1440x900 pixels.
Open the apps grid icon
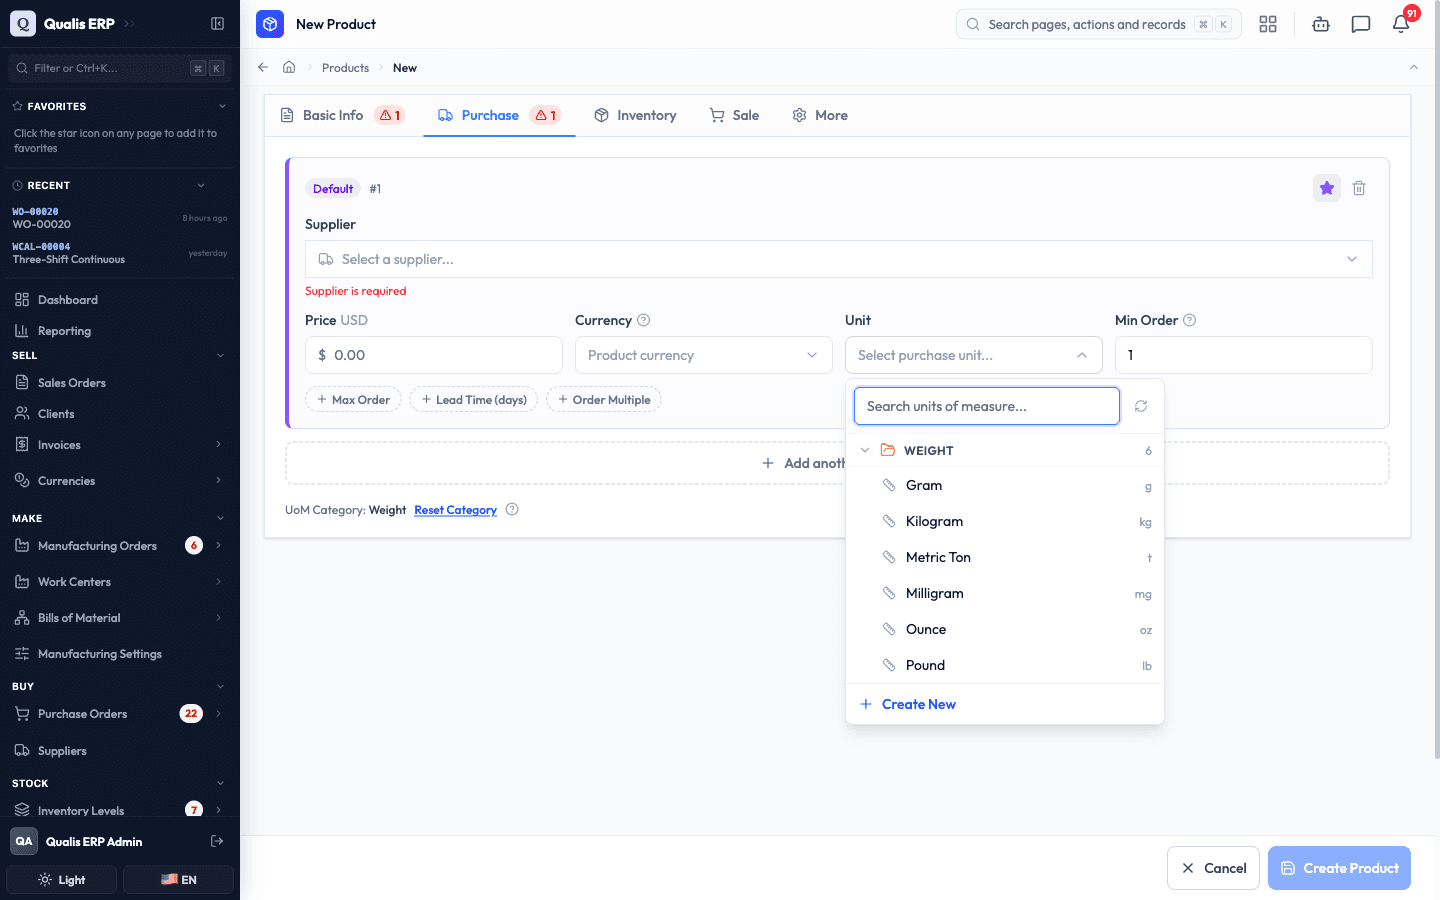[x=1268, y=24]
